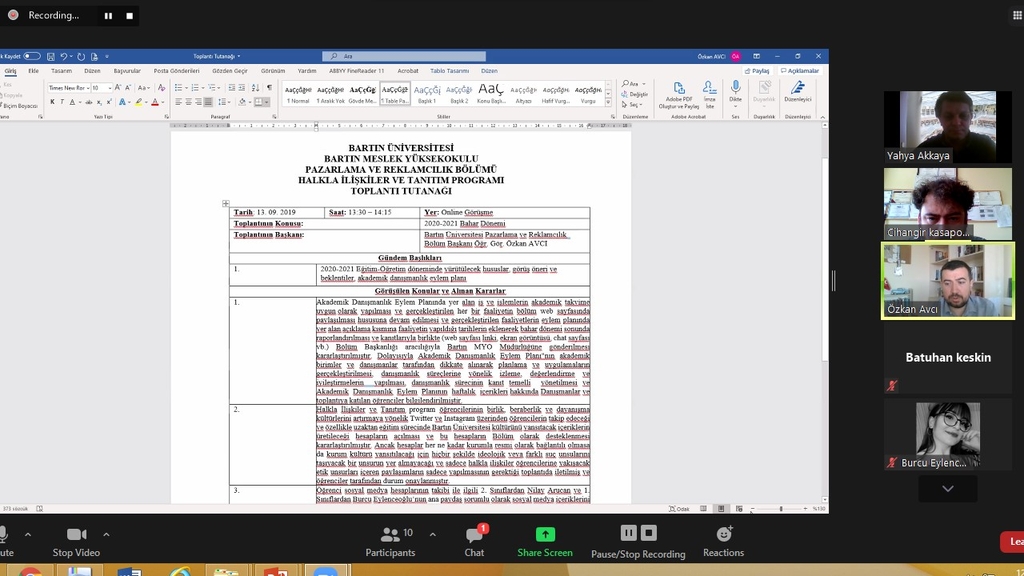The height and width of the screenshot is (576, 1024).
Task: Open the Times New Roman font dropdown
Action: [x=87, y=88]
